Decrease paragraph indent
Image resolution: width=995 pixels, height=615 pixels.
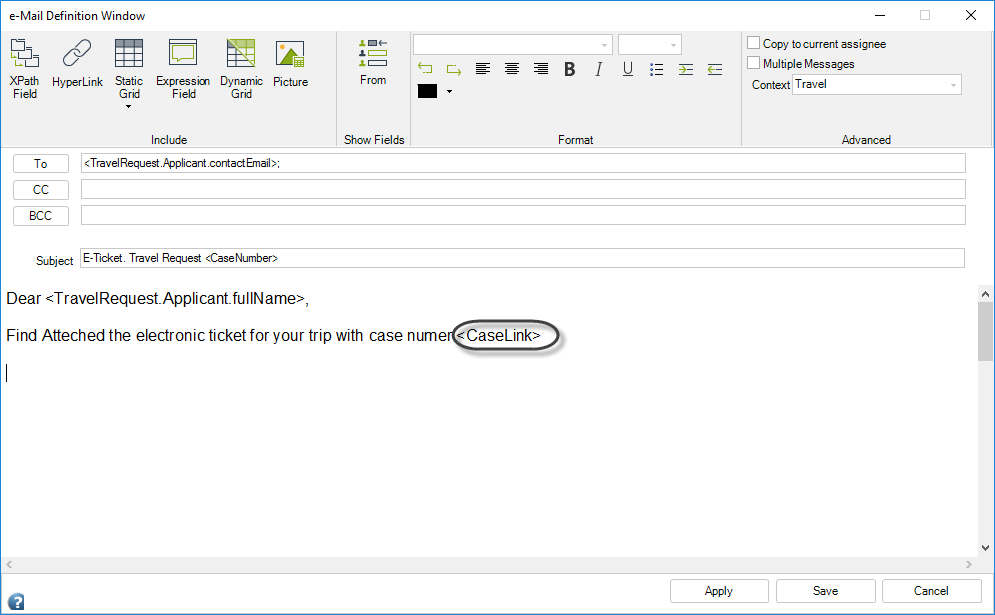click(x=715, y=69)
